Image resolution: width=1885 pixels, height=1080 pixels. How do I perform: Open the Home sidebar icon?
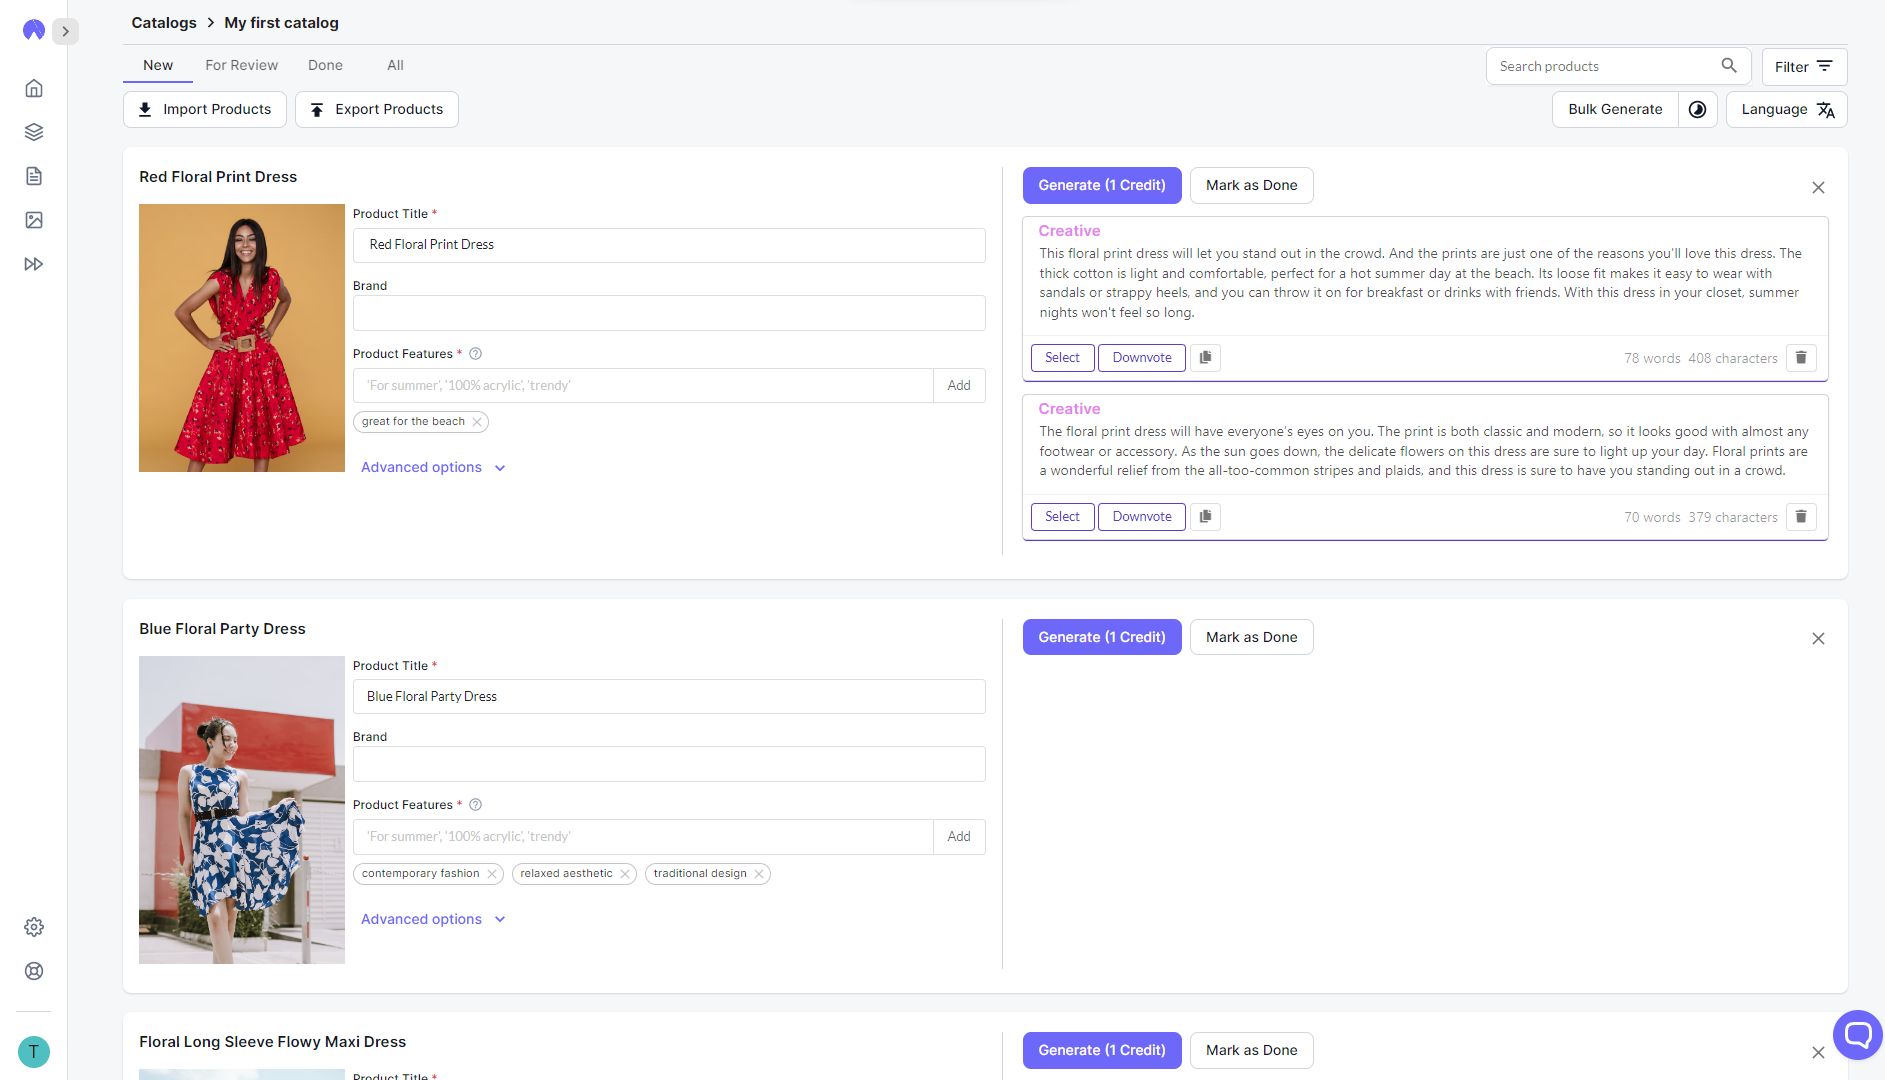point(34,88)
